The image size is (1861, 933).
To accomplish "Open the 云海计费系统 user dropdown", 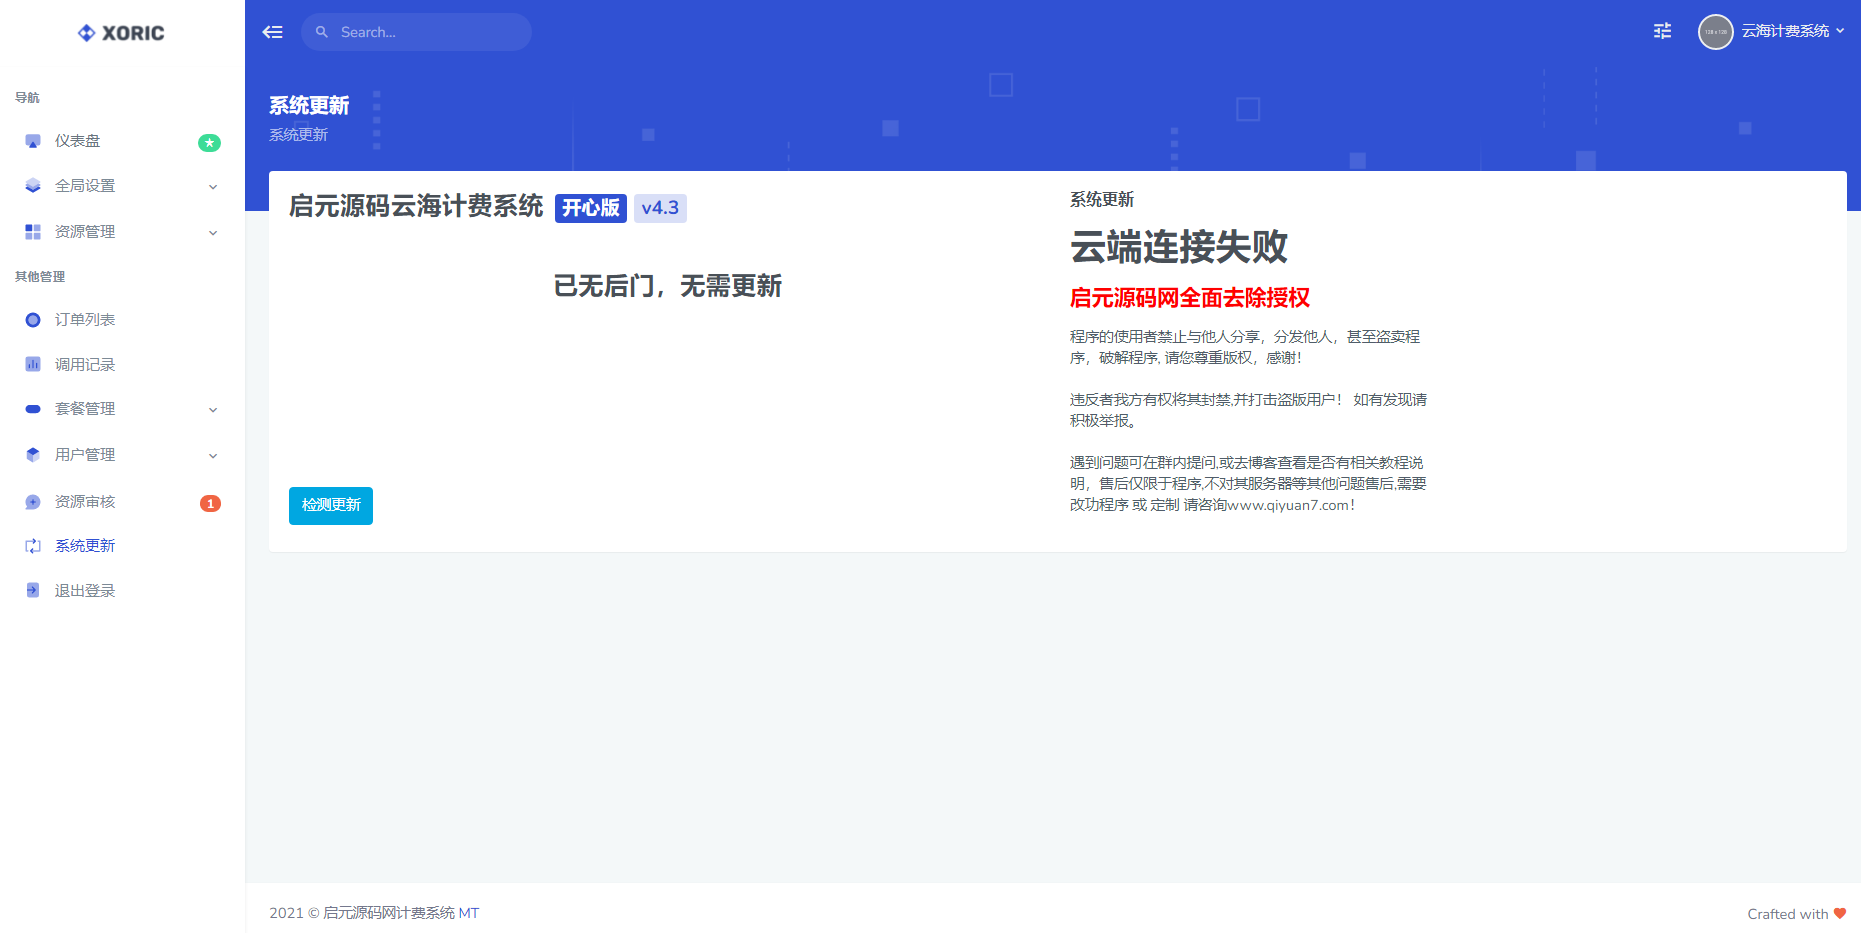I will (x=1792, y=31).
